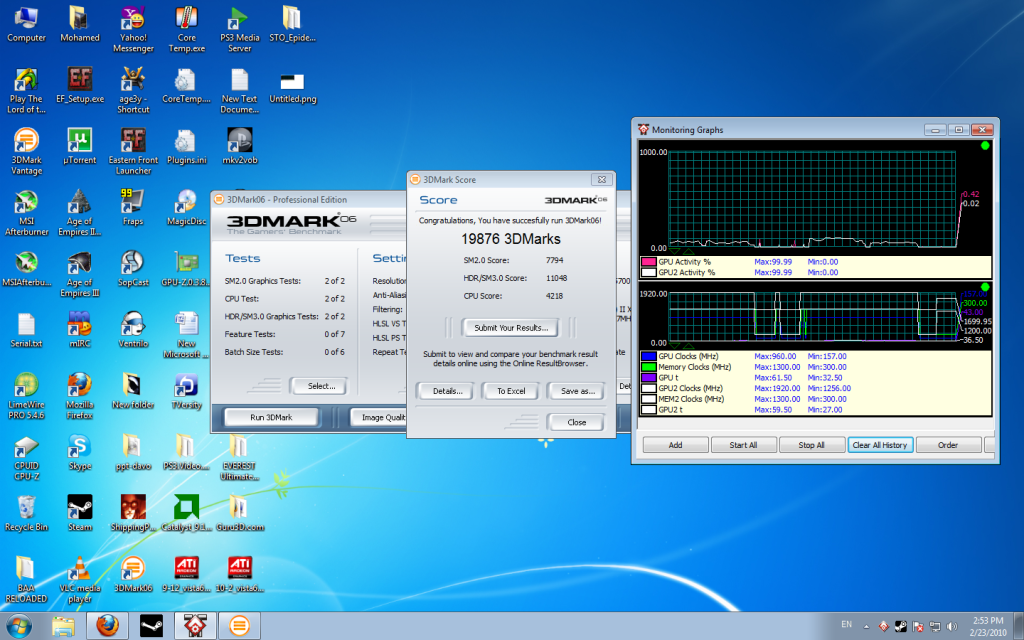Launch Steam from the taskbar
Image resolution: width=1024 pixels, height=640 pixels.
pos(151,625)
